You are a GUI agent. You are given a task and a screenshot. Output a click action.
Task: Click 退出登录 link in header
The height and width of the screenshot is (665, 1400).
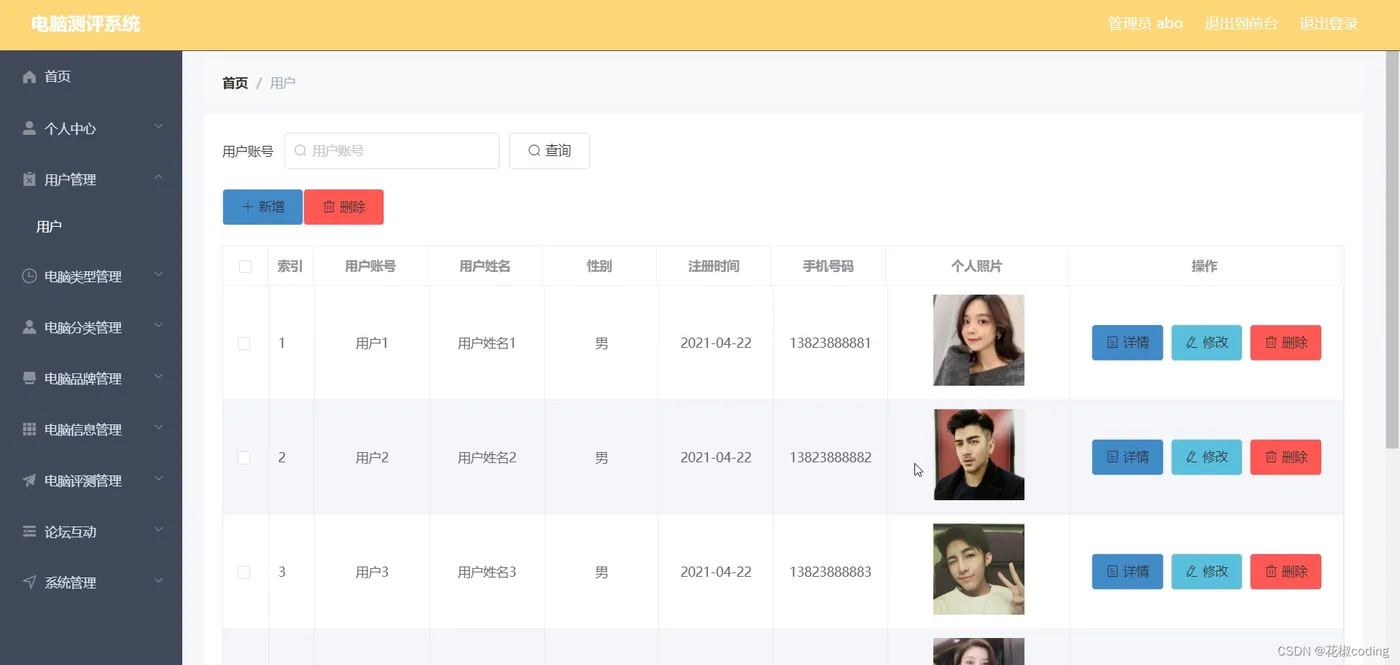tap(1328, 24)
